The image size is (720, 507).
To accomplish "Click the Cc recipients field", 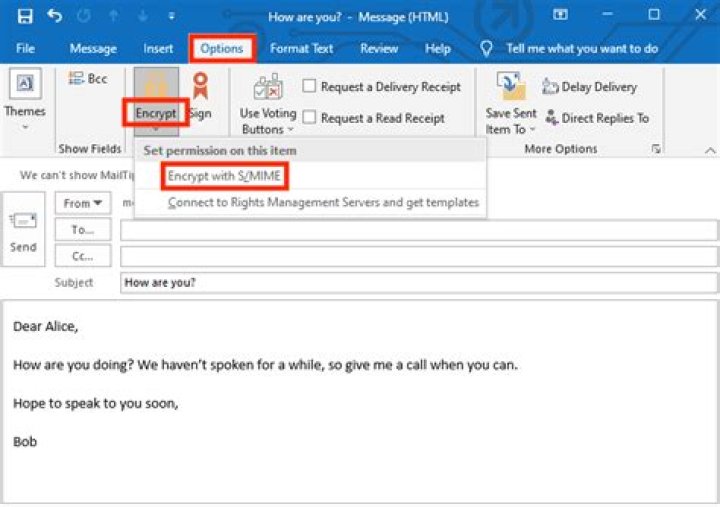I will click(x=419, y=256).
